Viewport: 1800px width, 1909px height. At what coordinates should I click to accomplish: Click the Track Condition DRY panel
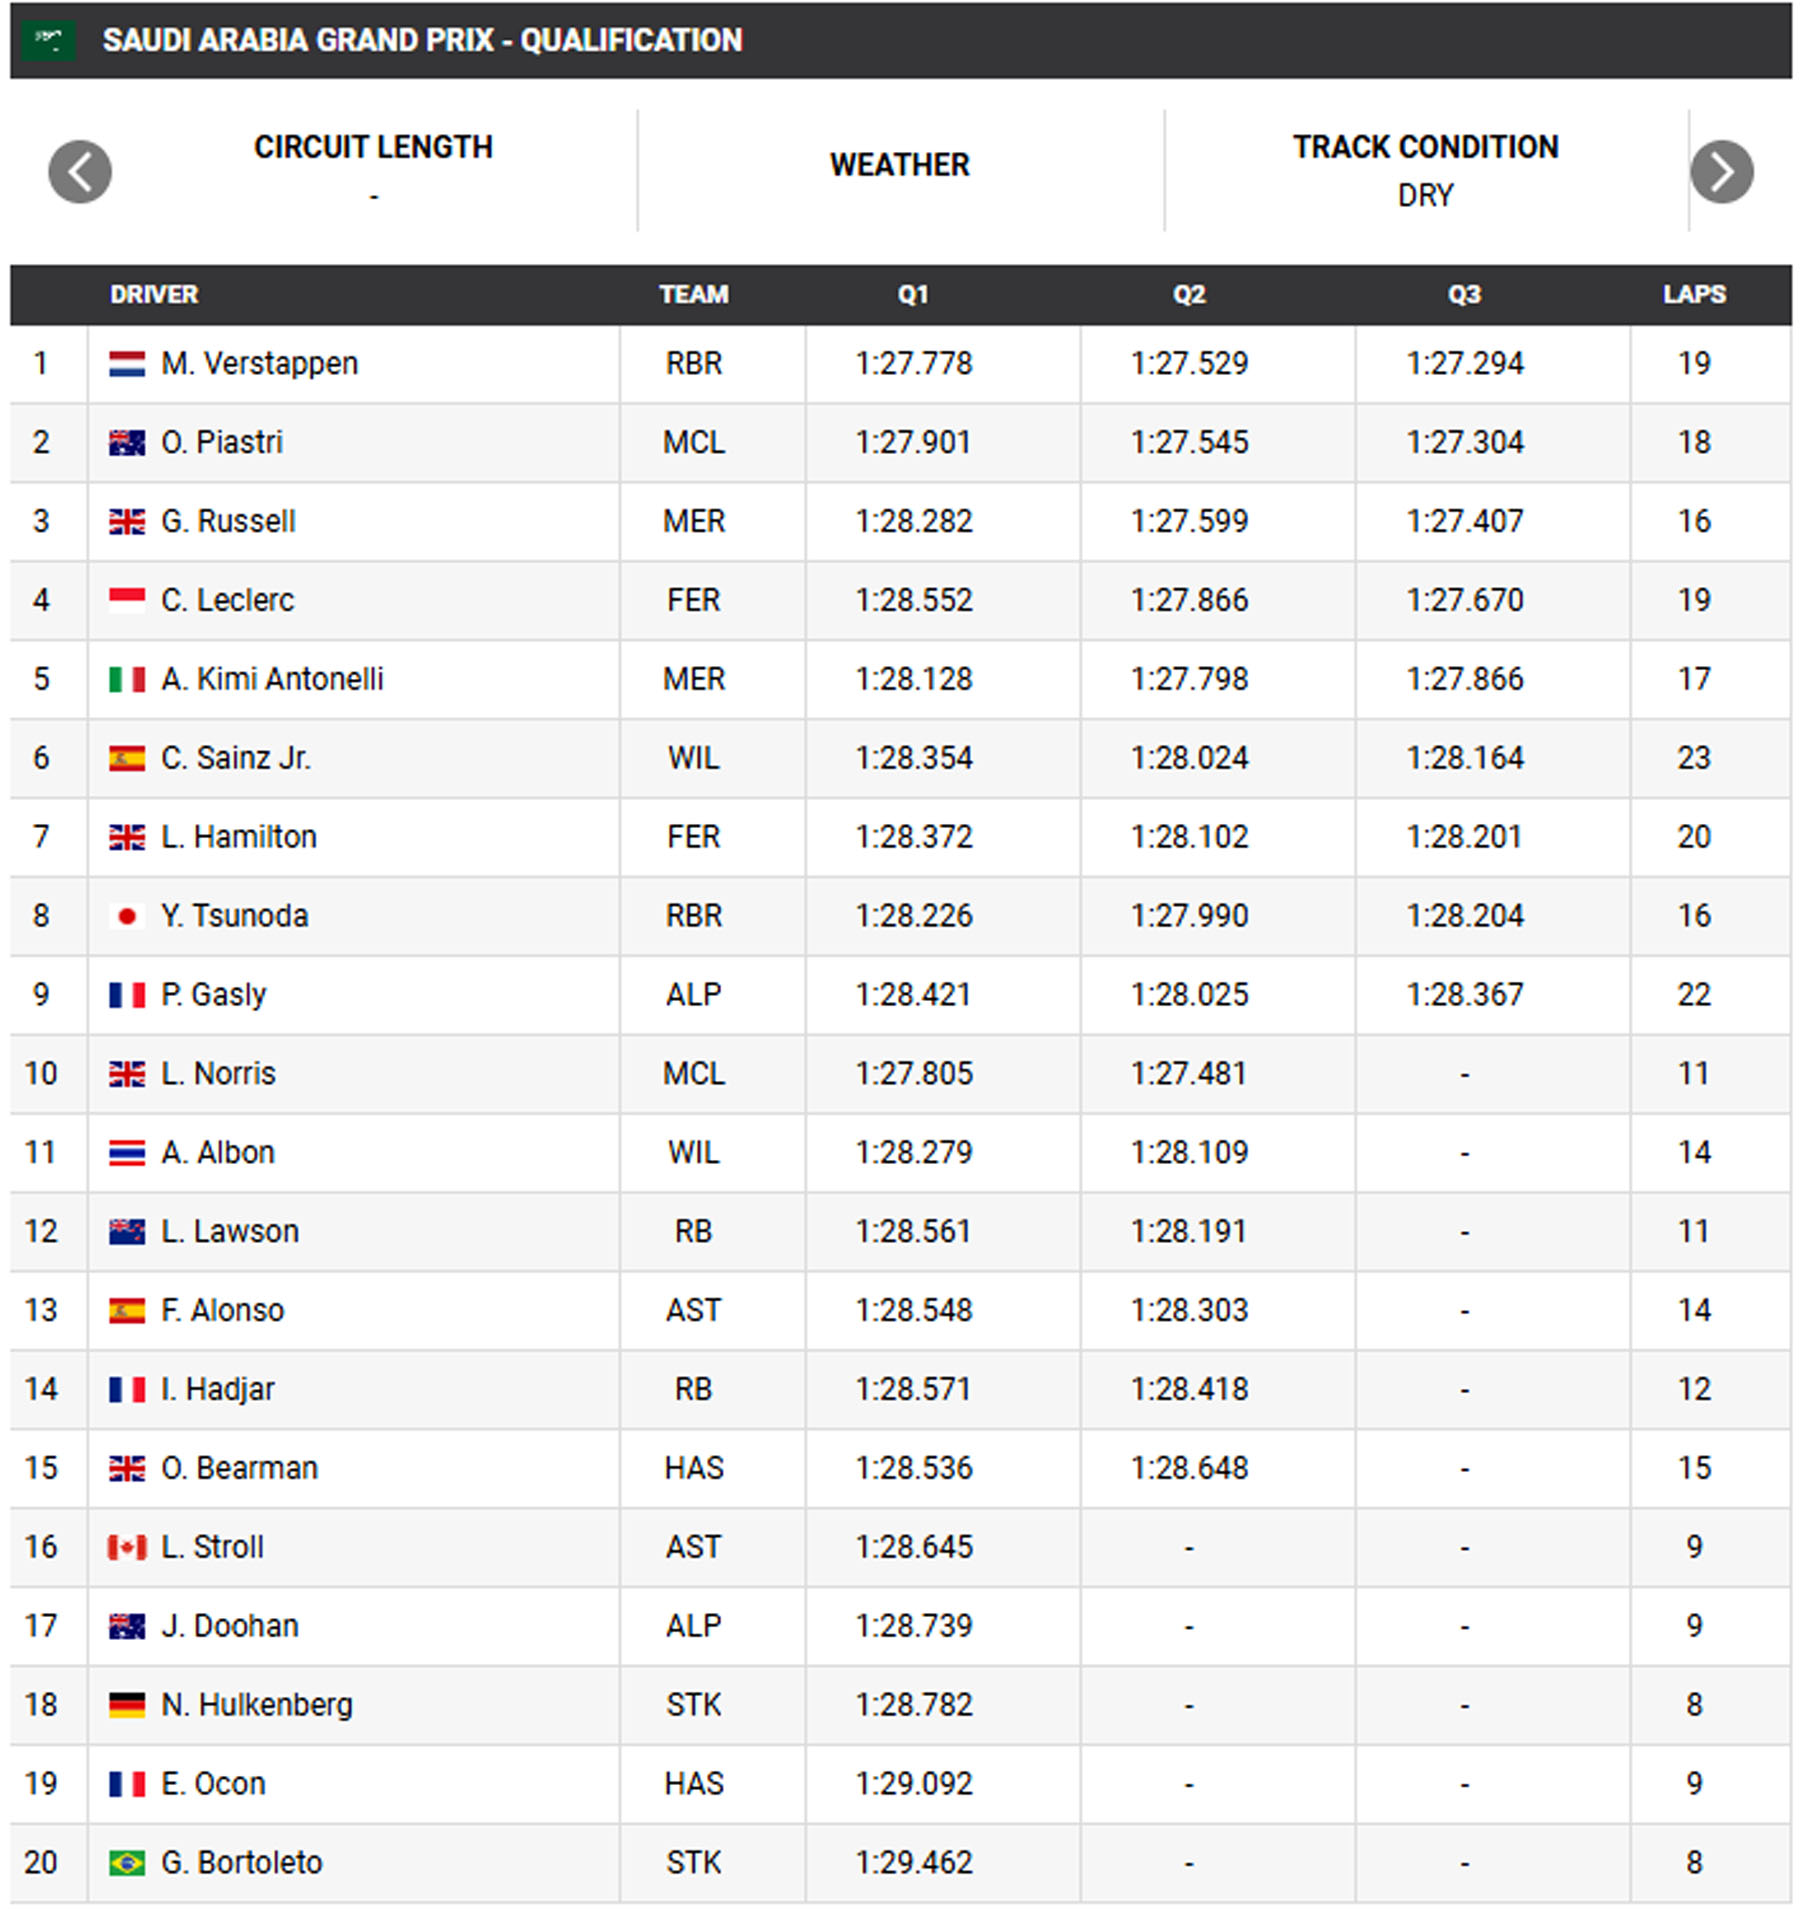[1425, 170]
